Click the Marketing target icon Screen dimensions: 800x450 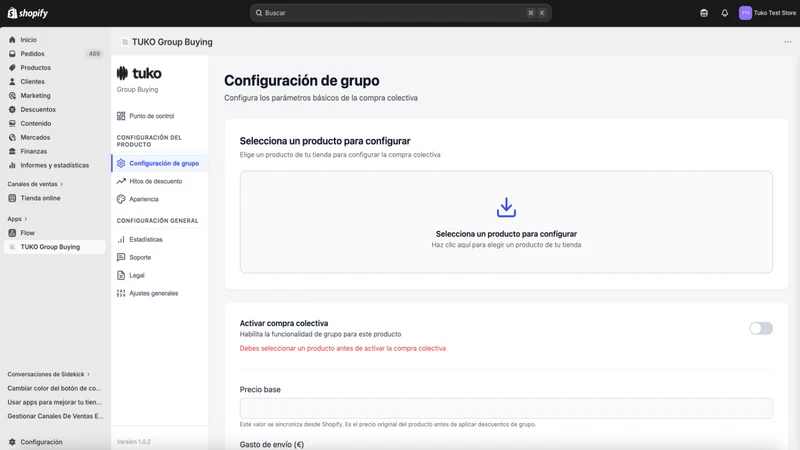(x=12, y=95)
